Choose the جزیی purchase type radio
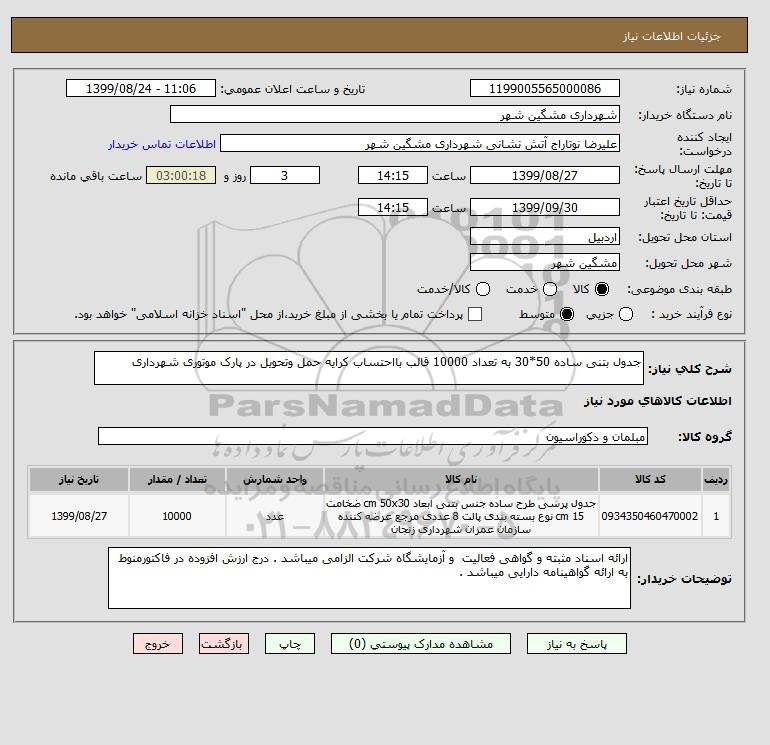770x745 pixels. point(626,314)
